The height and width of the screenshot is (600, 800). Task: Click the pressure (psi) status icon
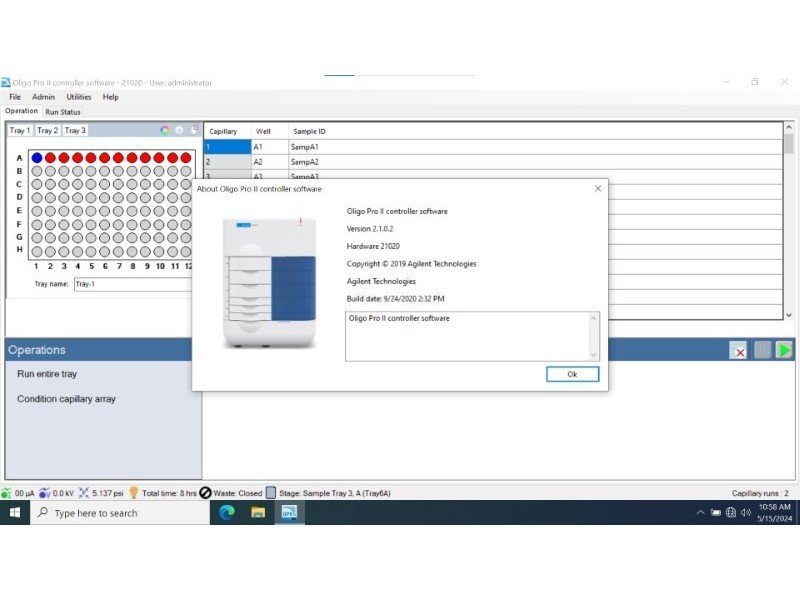coord(84,493)
